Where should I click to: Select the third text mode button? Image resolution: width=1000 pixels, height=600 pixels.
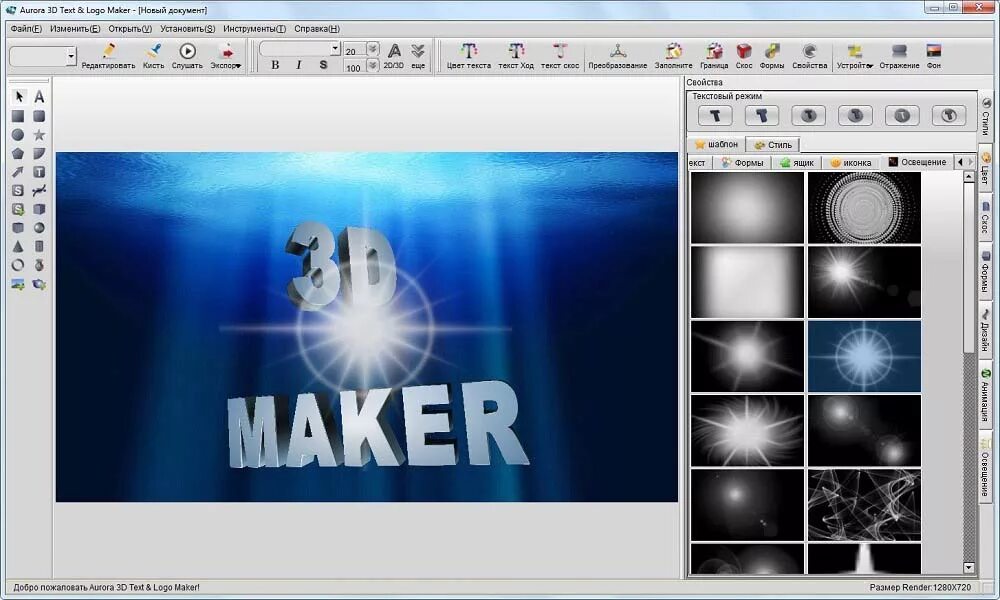(808, 115)
